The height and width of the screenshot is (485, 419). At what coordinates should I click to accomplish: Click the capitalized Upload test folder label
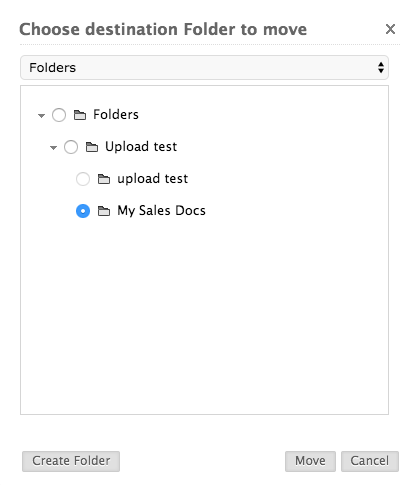click(x=141, y=147)
